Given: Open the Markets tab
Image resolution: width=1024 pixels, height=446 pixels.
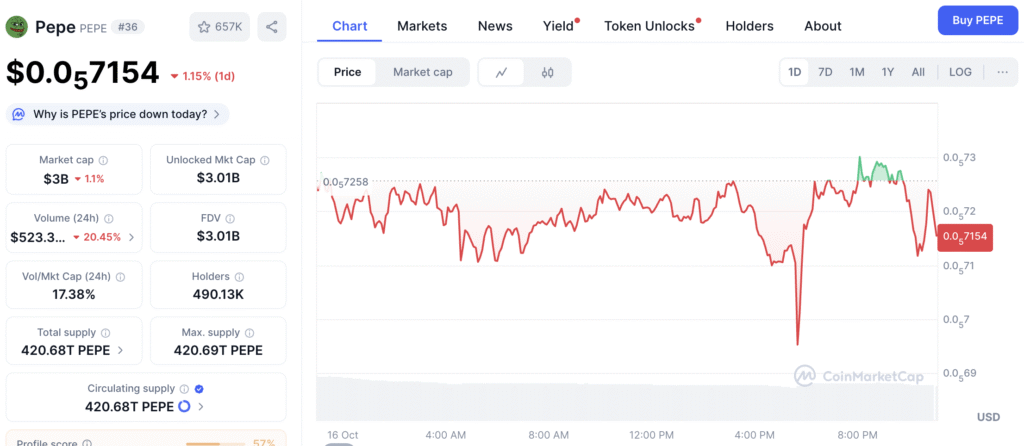Looking at the screenshot, I should pos(422,26).
